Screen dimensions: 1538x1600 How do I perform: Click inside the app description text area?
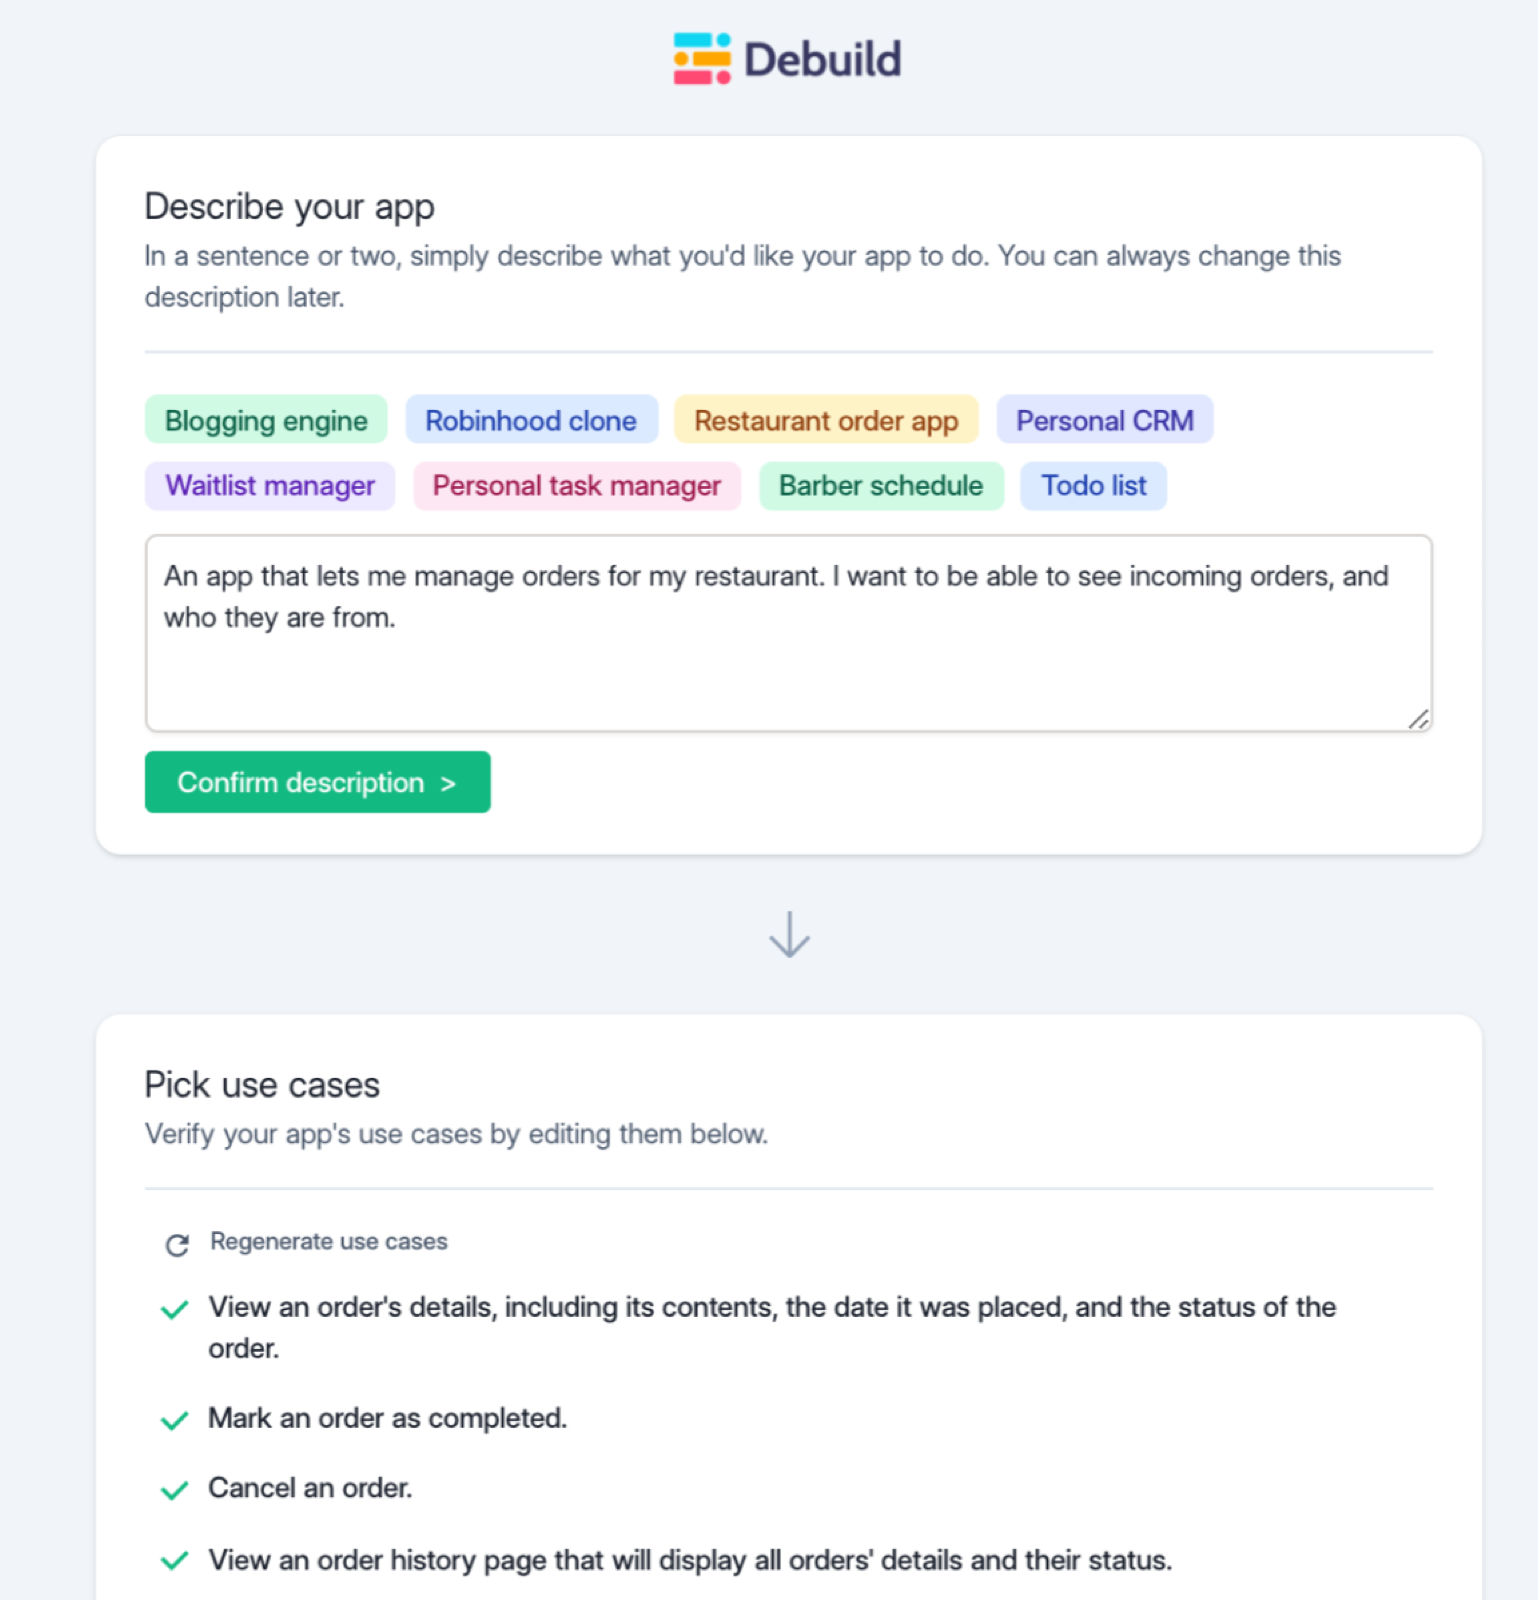click(x=789, y=633)
